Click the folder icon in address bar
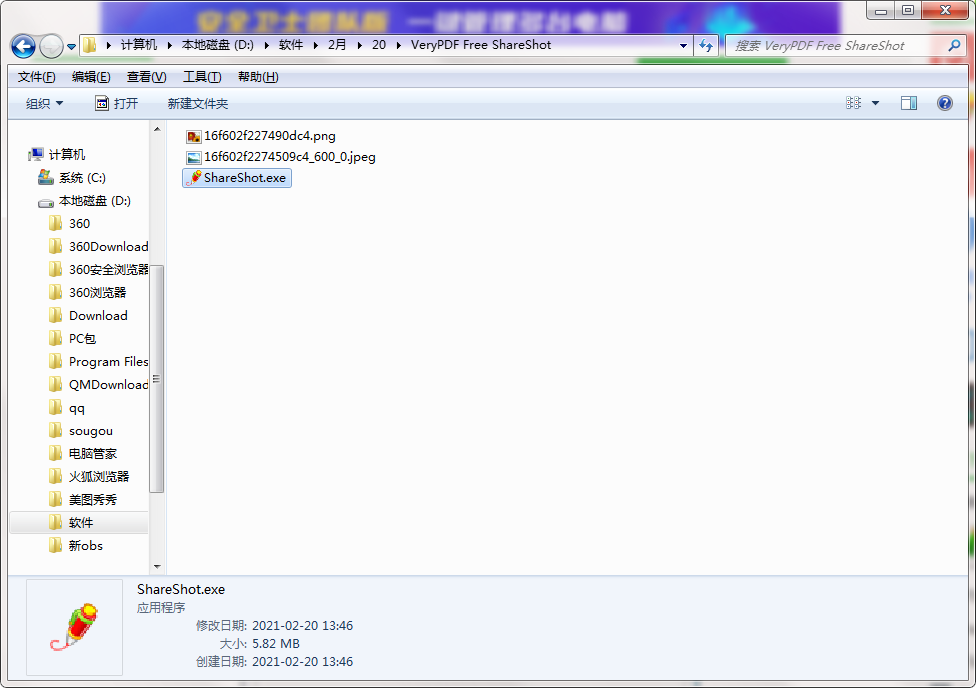This screenshot has height=688, width=976. click(90, 45)
